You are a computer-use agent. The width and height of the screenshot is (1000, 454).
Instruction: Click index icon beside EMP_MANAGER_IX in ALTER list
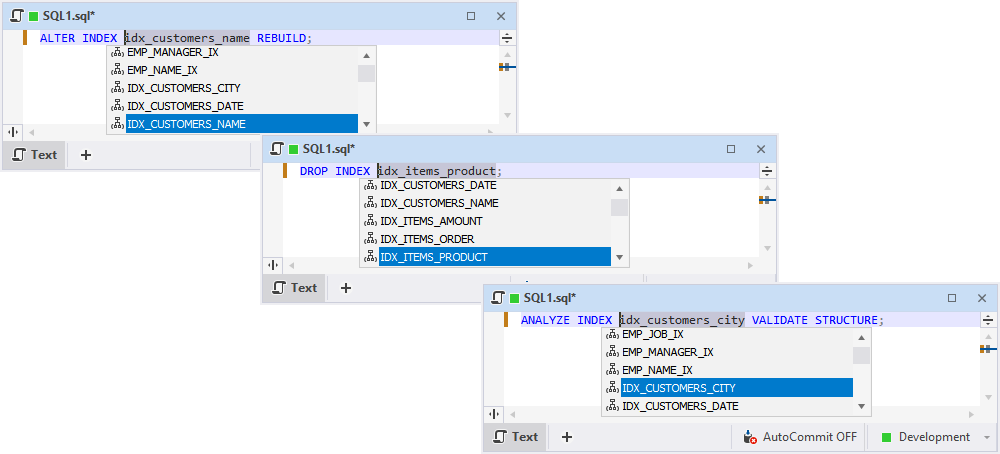pos(117,52)
